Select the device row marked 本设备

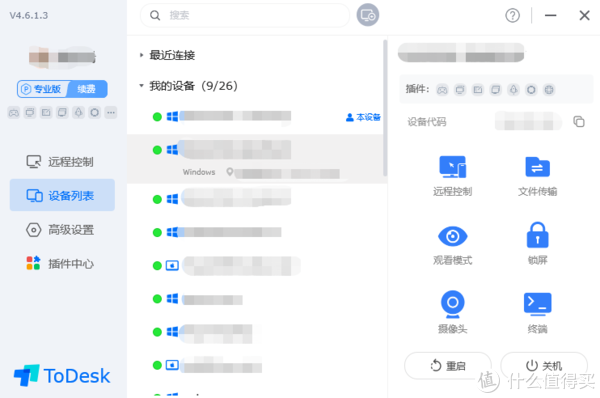pyautogui.click(x=256, y=117)
